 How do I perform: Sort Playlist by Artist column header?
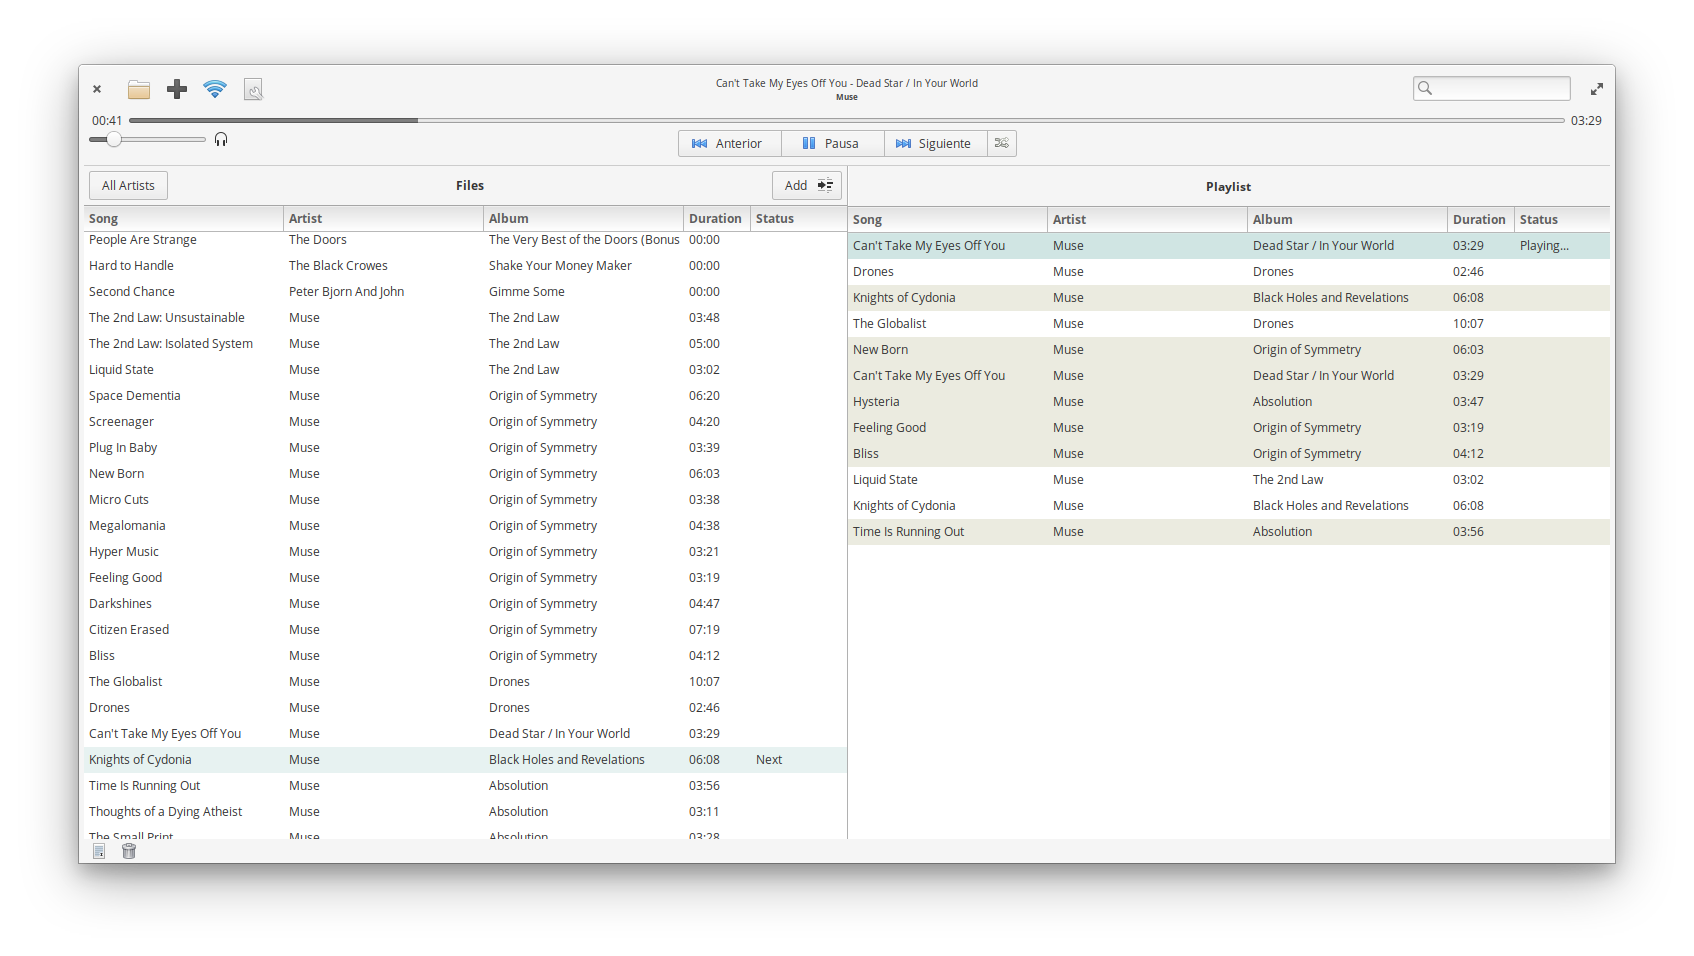pyautogui.click(x=1147, y=219)
